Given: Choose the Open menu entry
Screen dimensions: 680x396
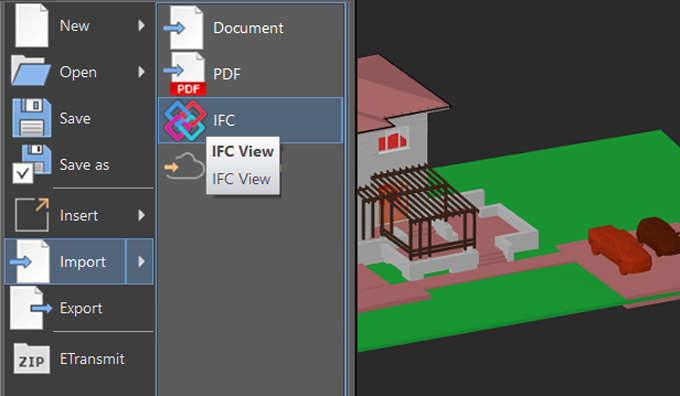Looking at the screenshot, I should coord(79,72).
